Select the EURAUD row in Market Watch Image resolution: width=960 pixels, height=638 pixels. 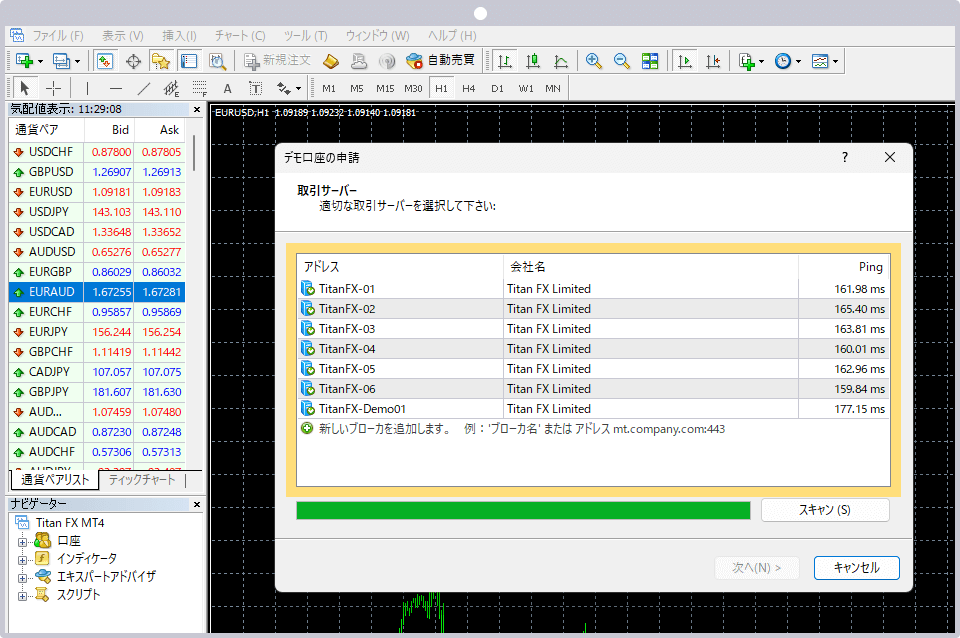click(97, 292)
